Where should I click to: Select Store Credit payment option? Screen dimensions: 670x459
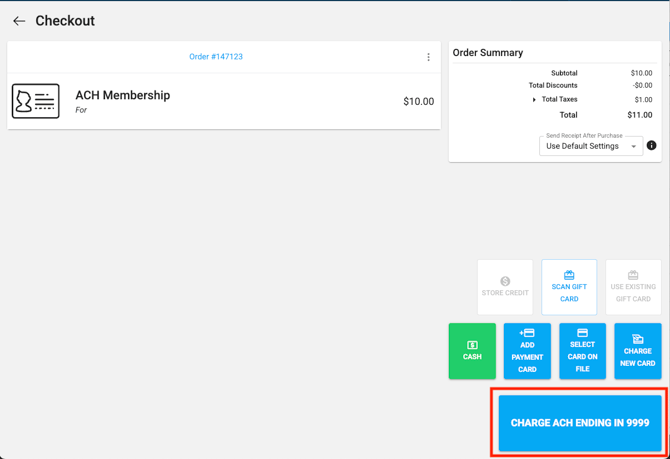(x=505, y=287)
